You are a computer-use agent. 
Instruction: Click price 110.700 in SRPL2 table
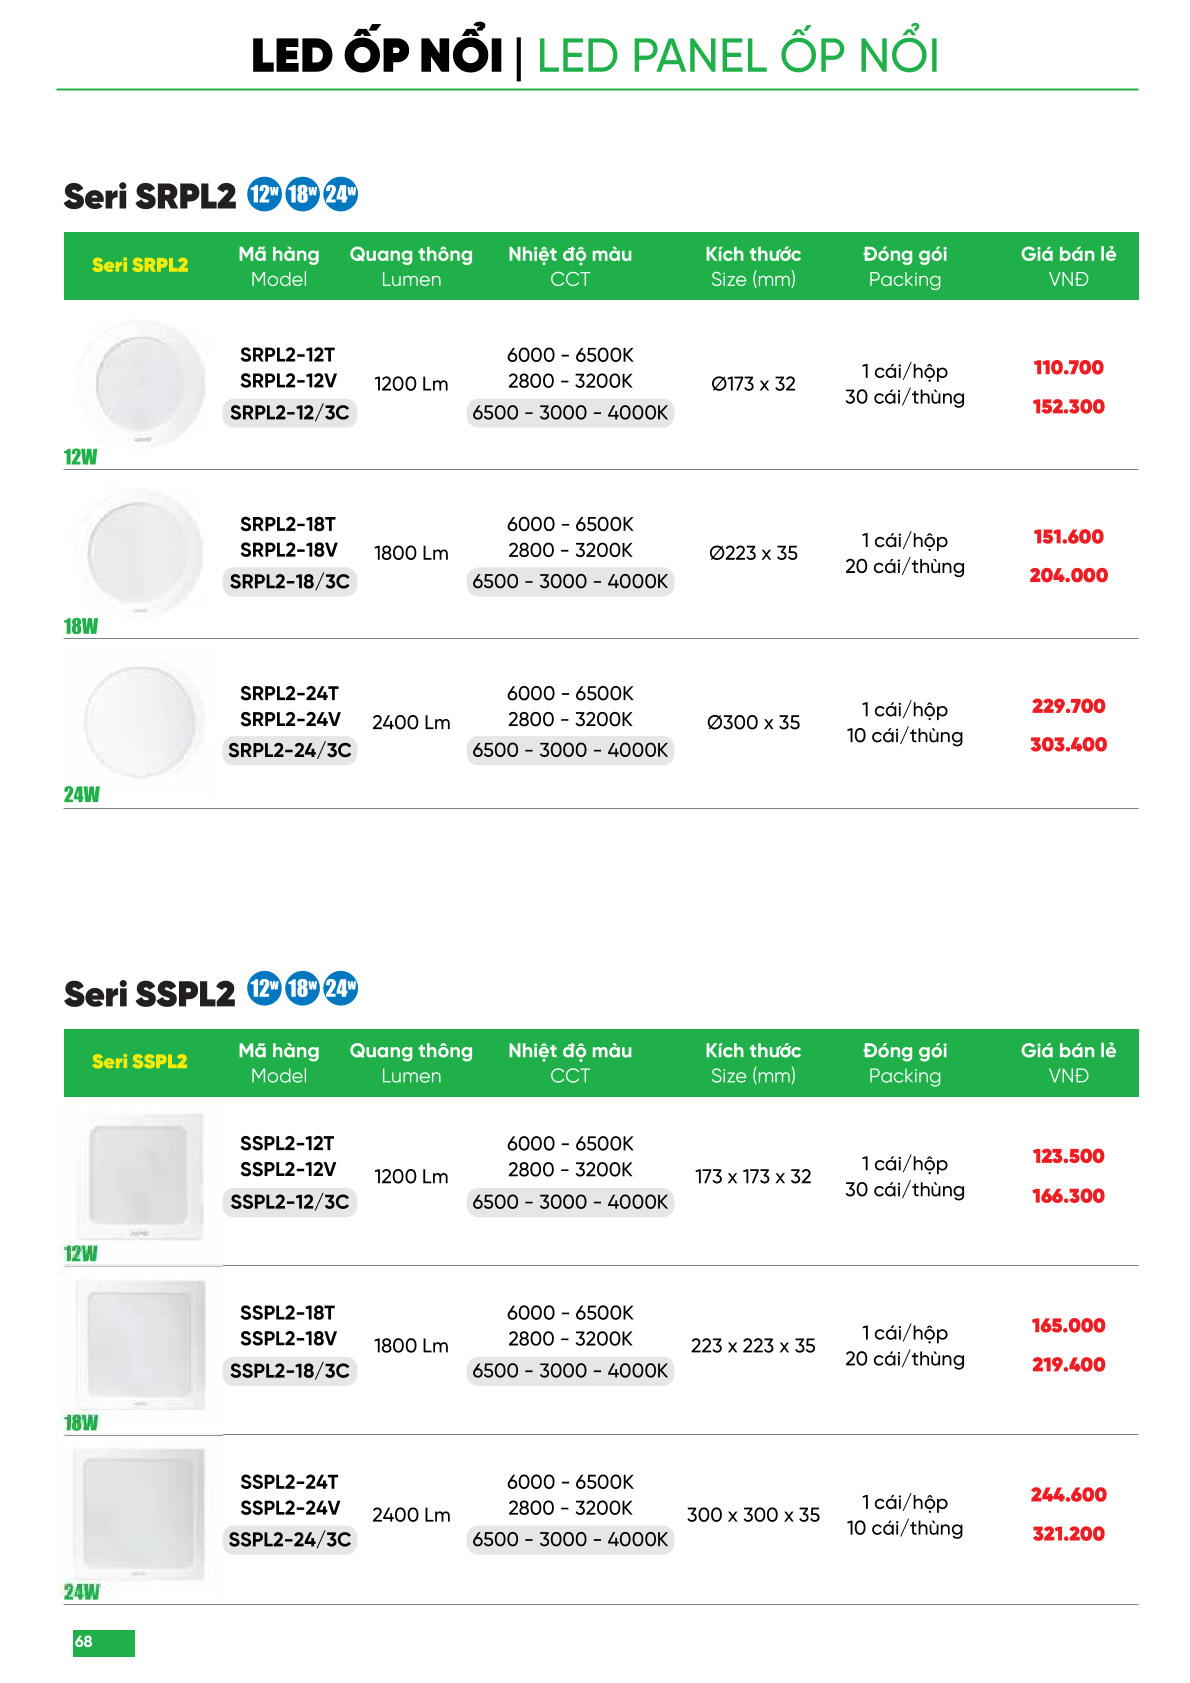coord(1068,367)
